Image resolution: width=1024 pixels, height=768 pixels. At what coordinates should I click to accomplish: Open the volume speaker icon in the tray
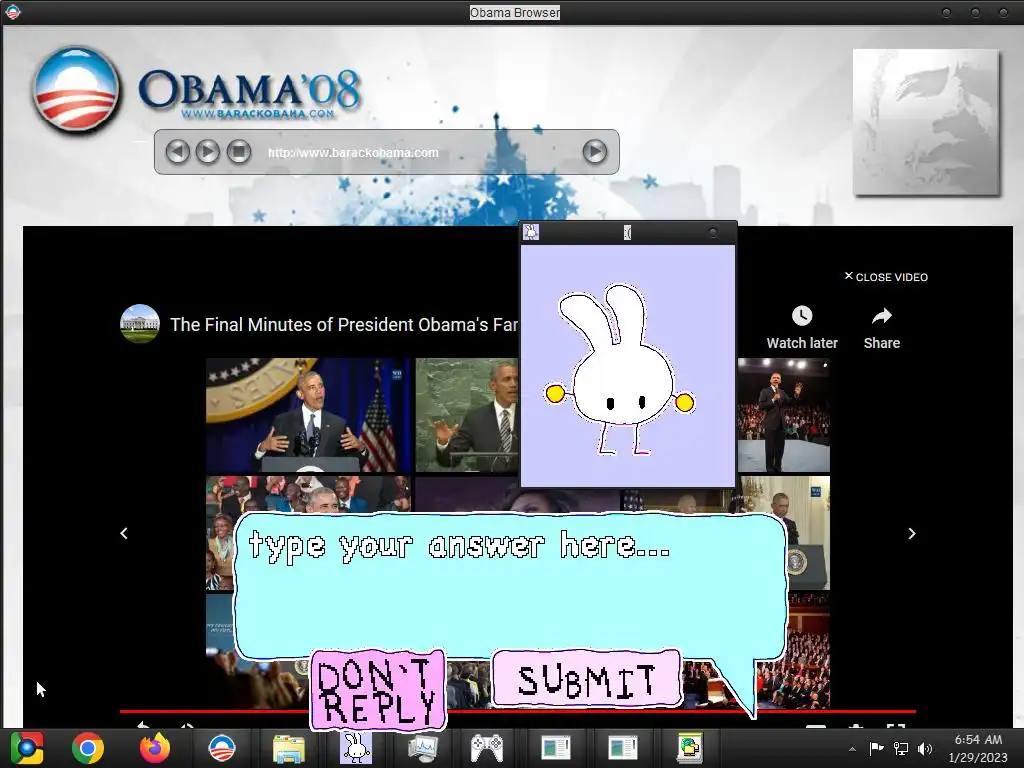[925, 748]
